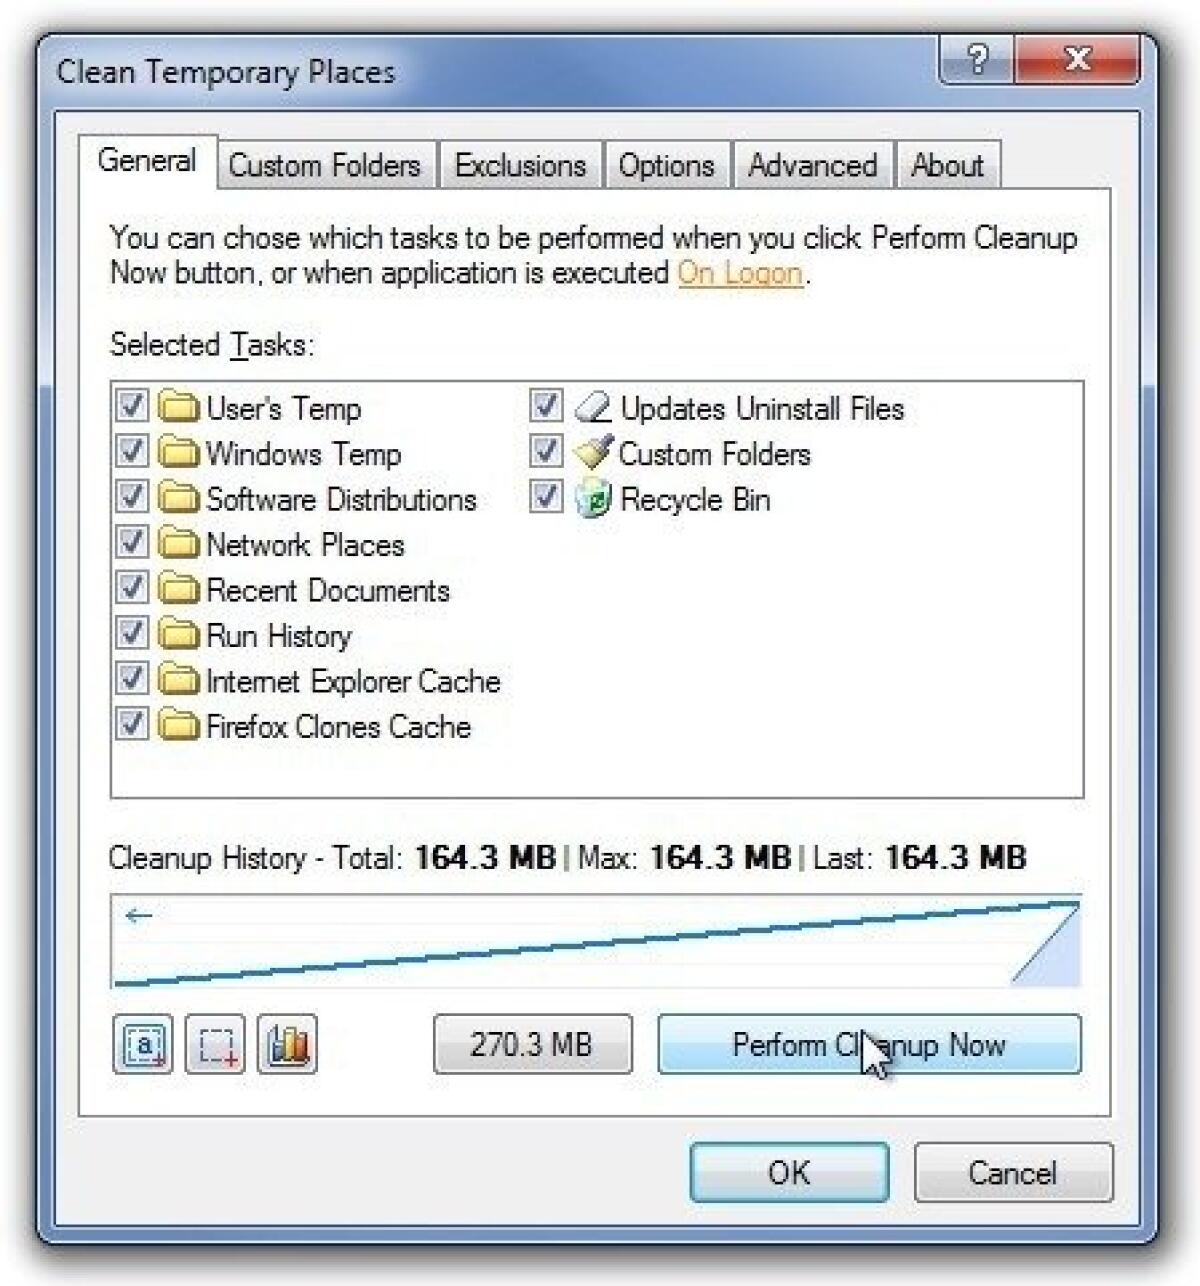Click the 270.3 MB button
Image resolution: width=1200 pixels, height=1286 pixels.
532,1045
